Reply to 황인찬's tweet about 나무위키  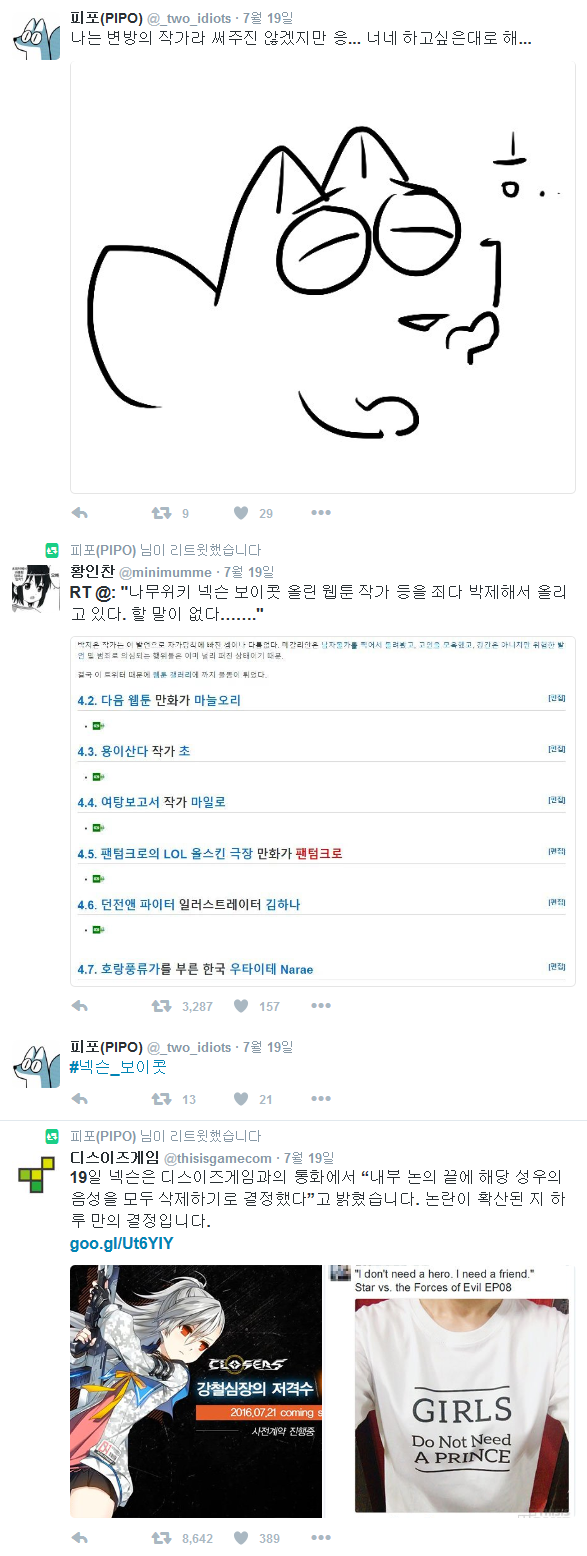click(81, 1006)
